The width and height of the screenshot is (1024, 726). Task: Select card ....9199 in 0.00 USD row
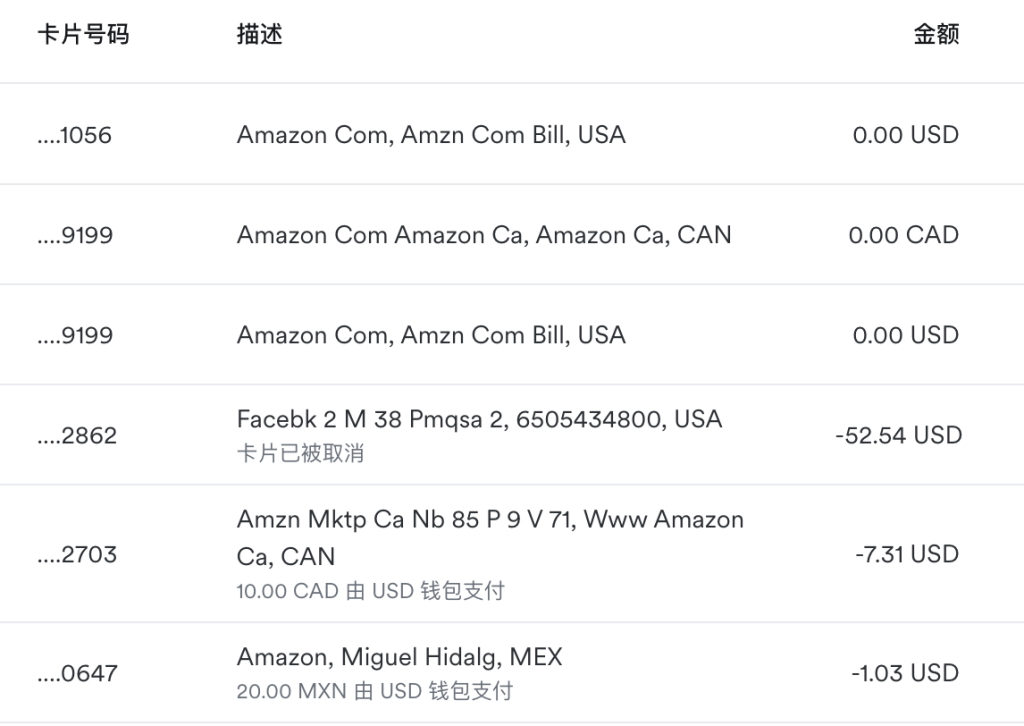click(75, 336)
